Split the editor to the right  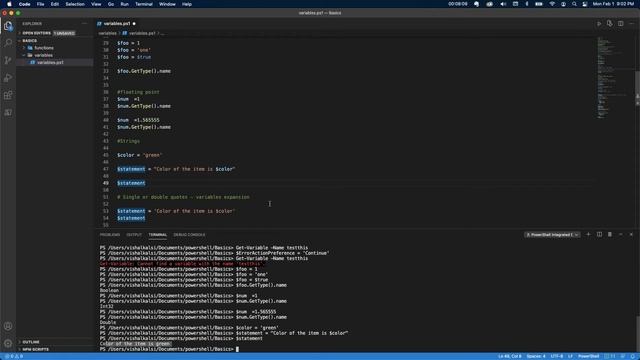pos(620,24)
